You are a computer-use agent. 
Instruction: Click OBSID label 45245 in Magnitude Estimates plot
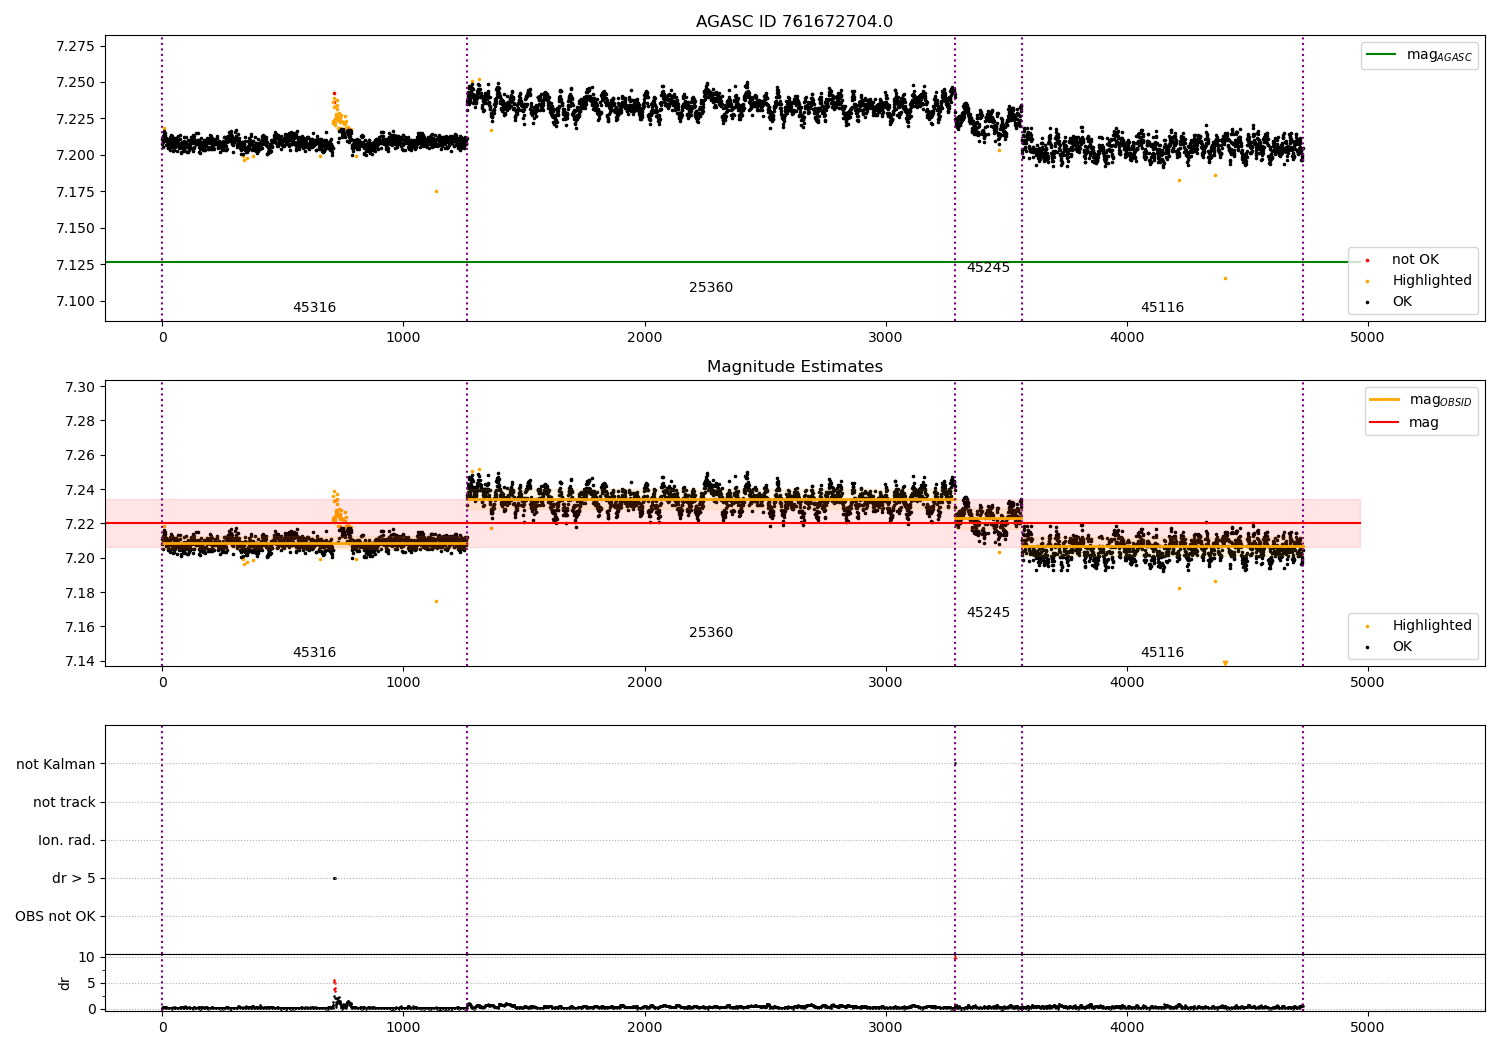988,613
